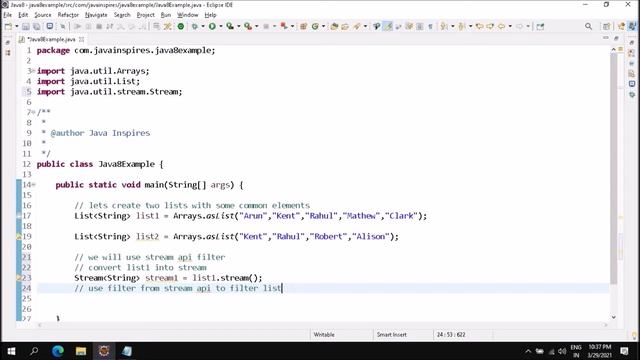Screen dimensions: 640x360
Task: Toggle the Pin Editor button
Action: (x=540, y=27)
